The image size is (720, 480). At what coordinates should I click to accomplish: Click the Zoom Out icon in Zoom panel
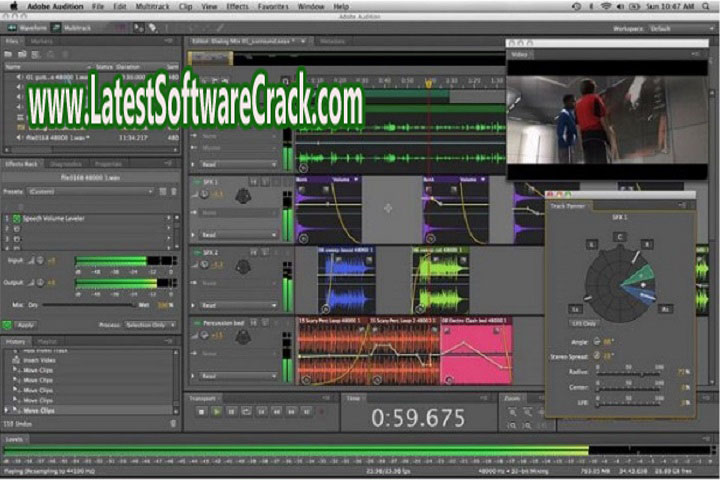[528, 412]
